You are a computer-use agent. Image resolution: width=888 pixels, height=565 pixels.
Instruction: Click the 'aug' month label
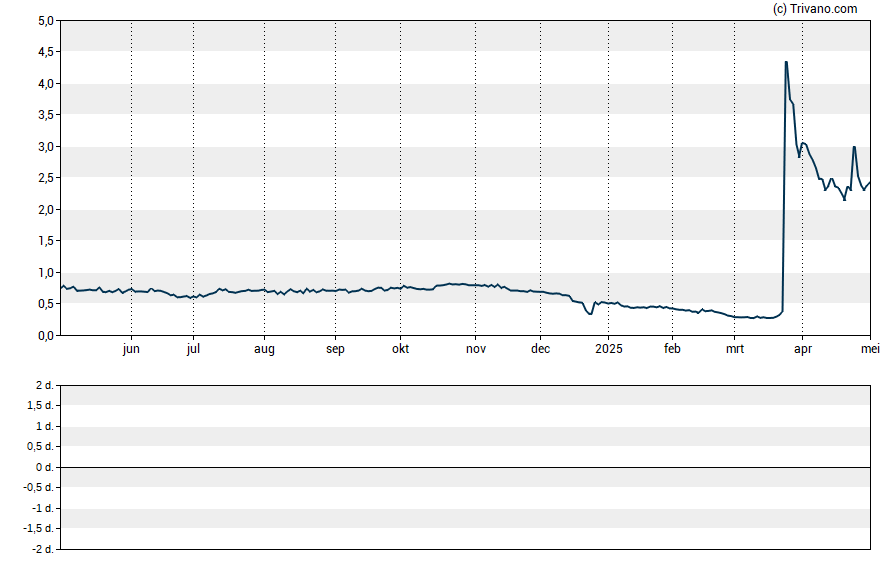264,349
